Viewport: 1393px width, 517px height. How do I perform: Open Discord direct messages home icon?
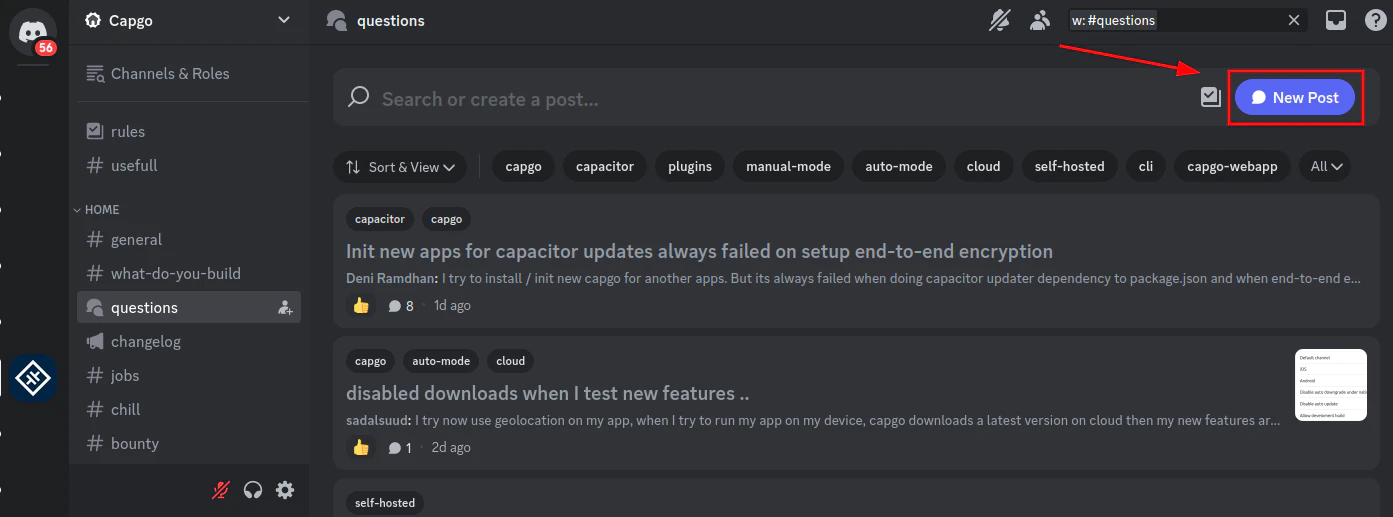(x=33, y=30)
